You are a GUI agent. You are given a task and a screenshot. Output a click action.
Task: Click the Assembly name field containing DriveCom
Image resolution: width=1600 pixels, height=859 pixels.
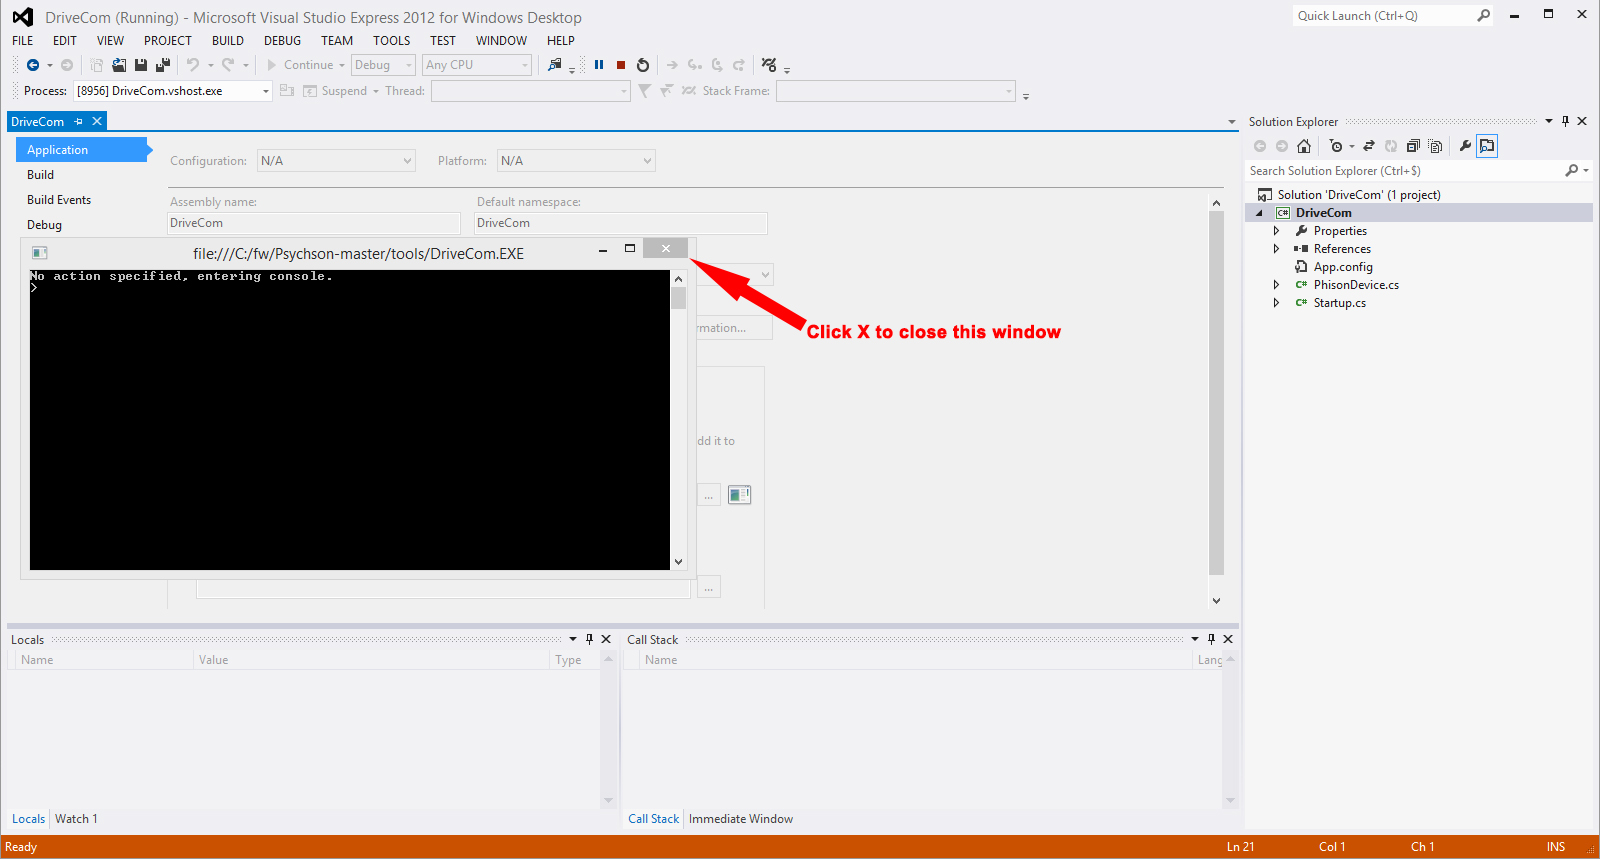click(314, 223)
